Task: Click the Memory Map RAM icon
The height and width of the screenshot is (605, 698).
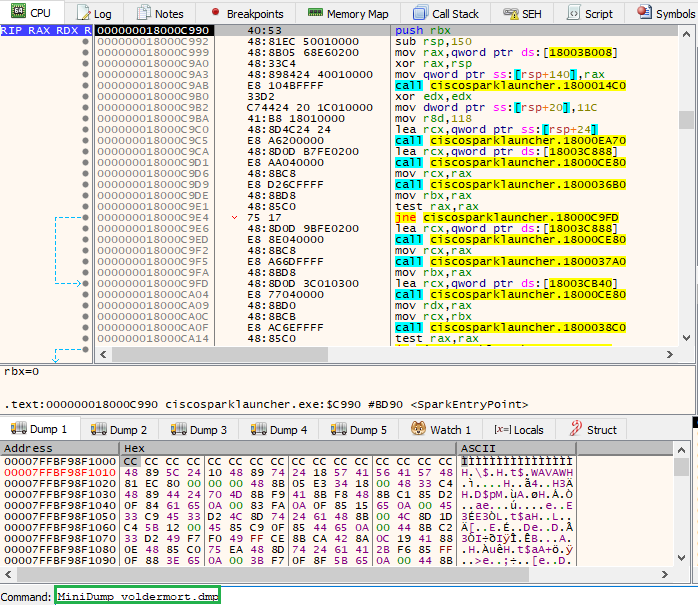Action: pos(315,12)
